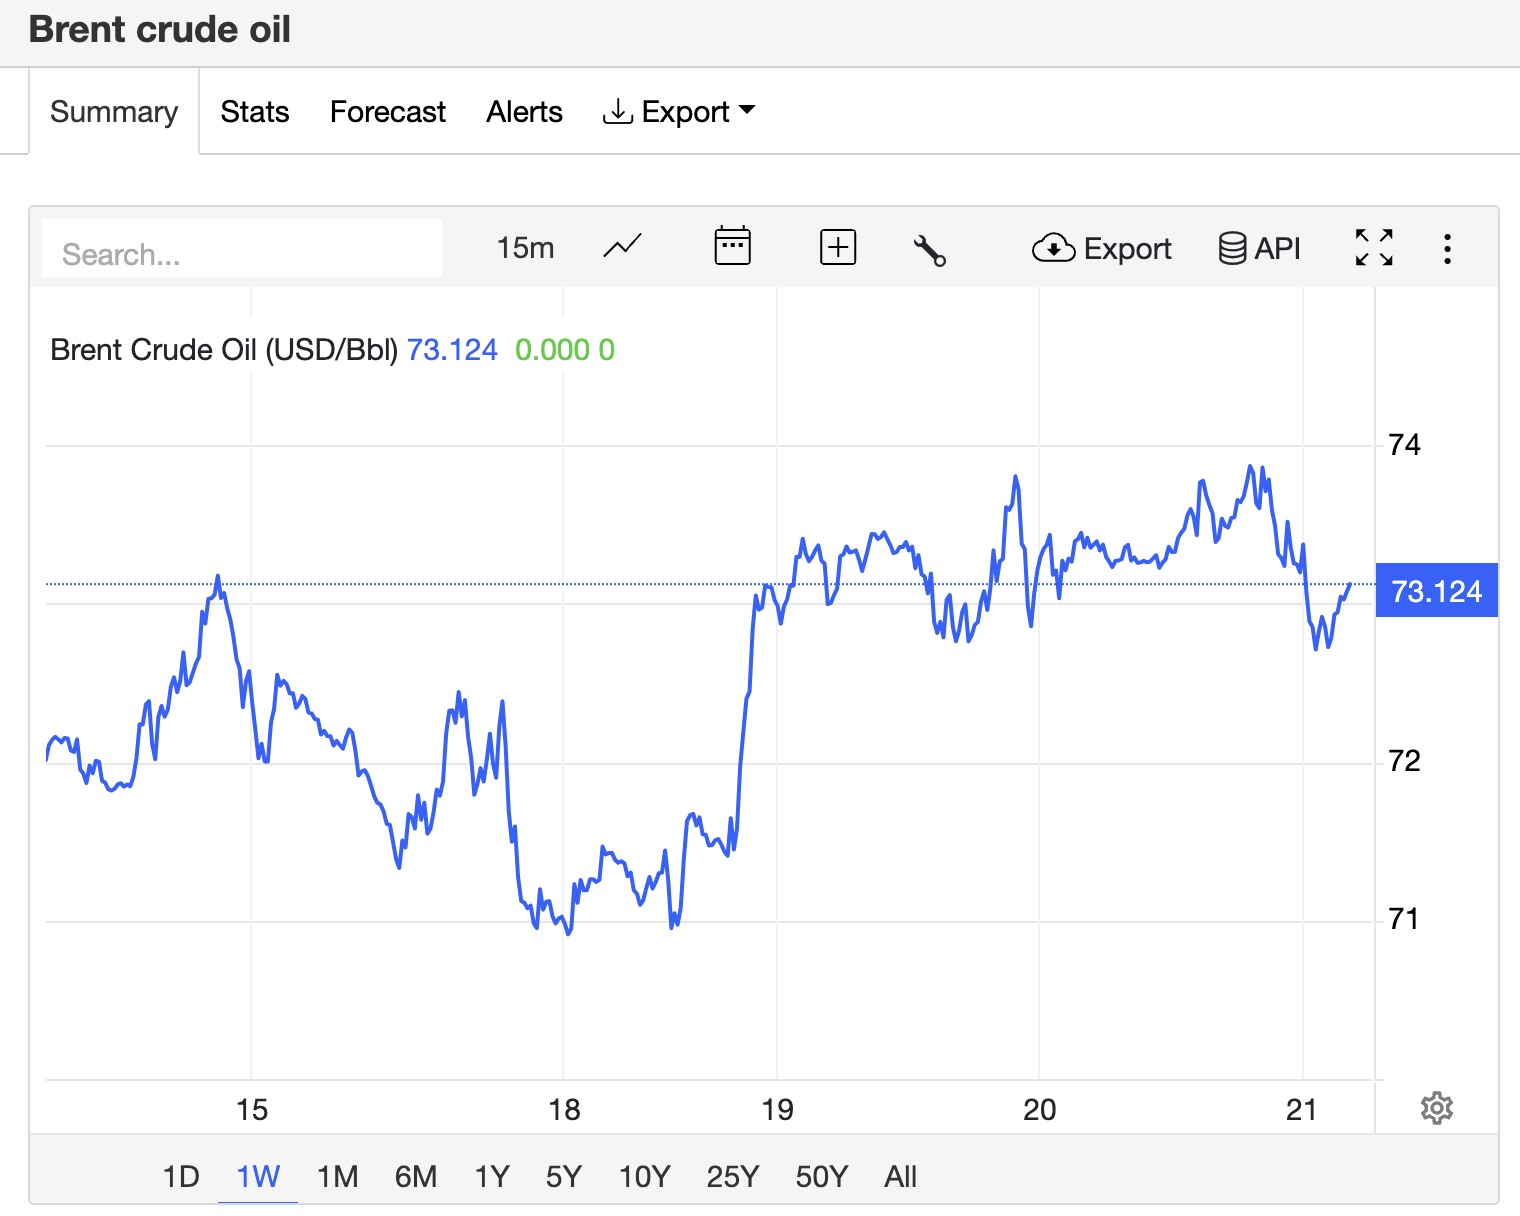This screenshot has width=1520, height=1216.
Task: Click the 21 date axis label
Action: (x=1302, y=1110)
